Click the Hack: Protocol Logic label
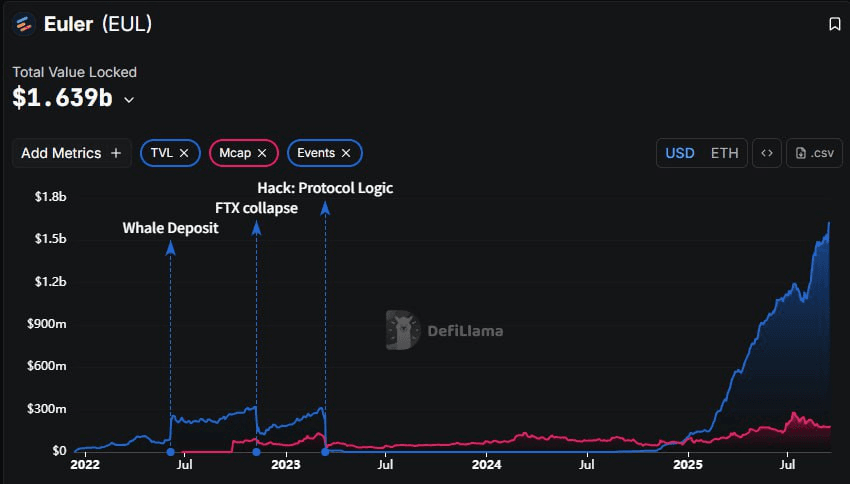The width and height of the screenshot is (850, 484). pyautogui.click(x=325, y=188)
